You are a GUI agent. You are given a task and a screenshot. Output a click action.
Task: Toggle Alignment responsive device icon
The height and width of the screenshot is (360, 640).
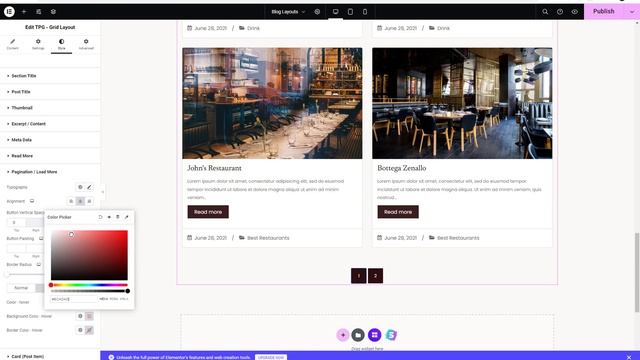click(32, 201)
